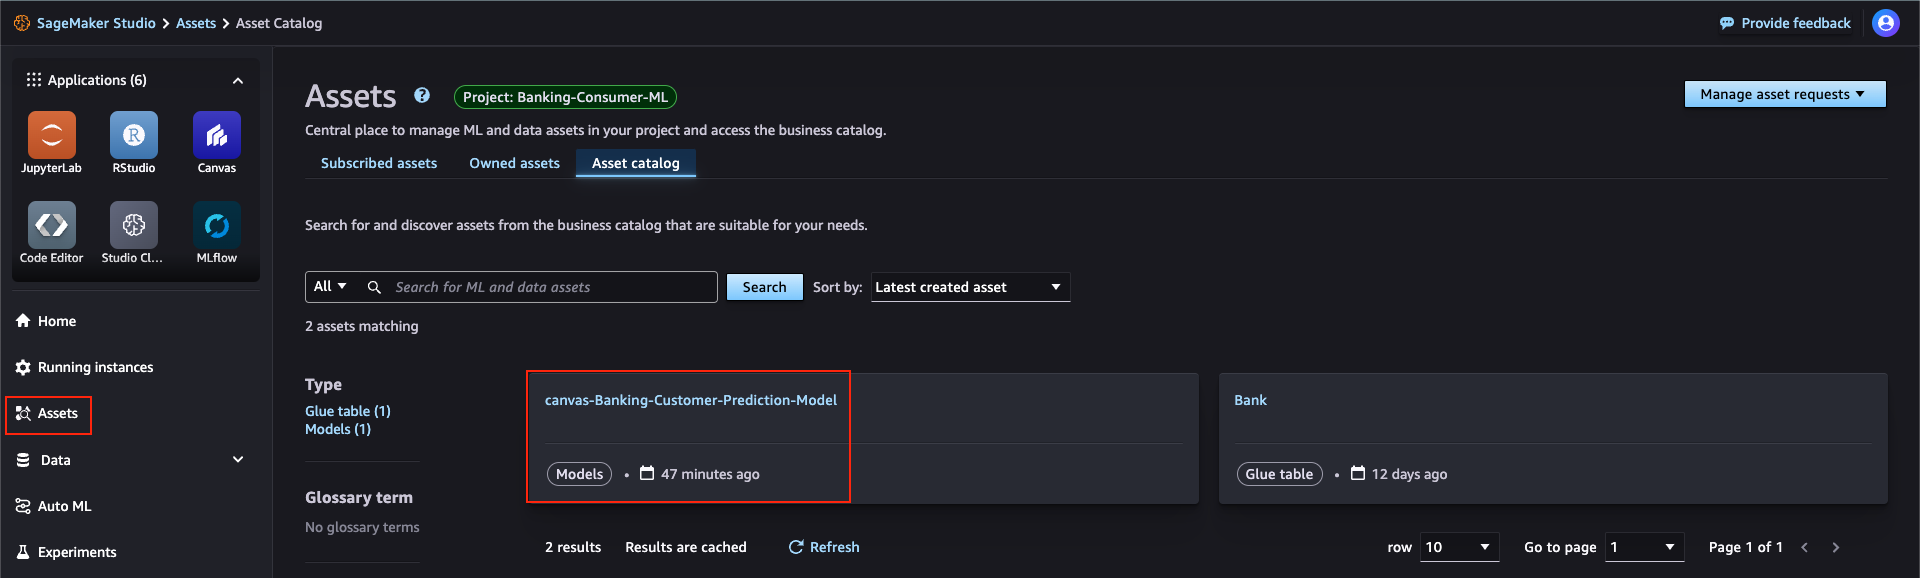Open the row count dropdown showing 10
The width and height of the screenshot is (1920, 578).
[1459, 547]
